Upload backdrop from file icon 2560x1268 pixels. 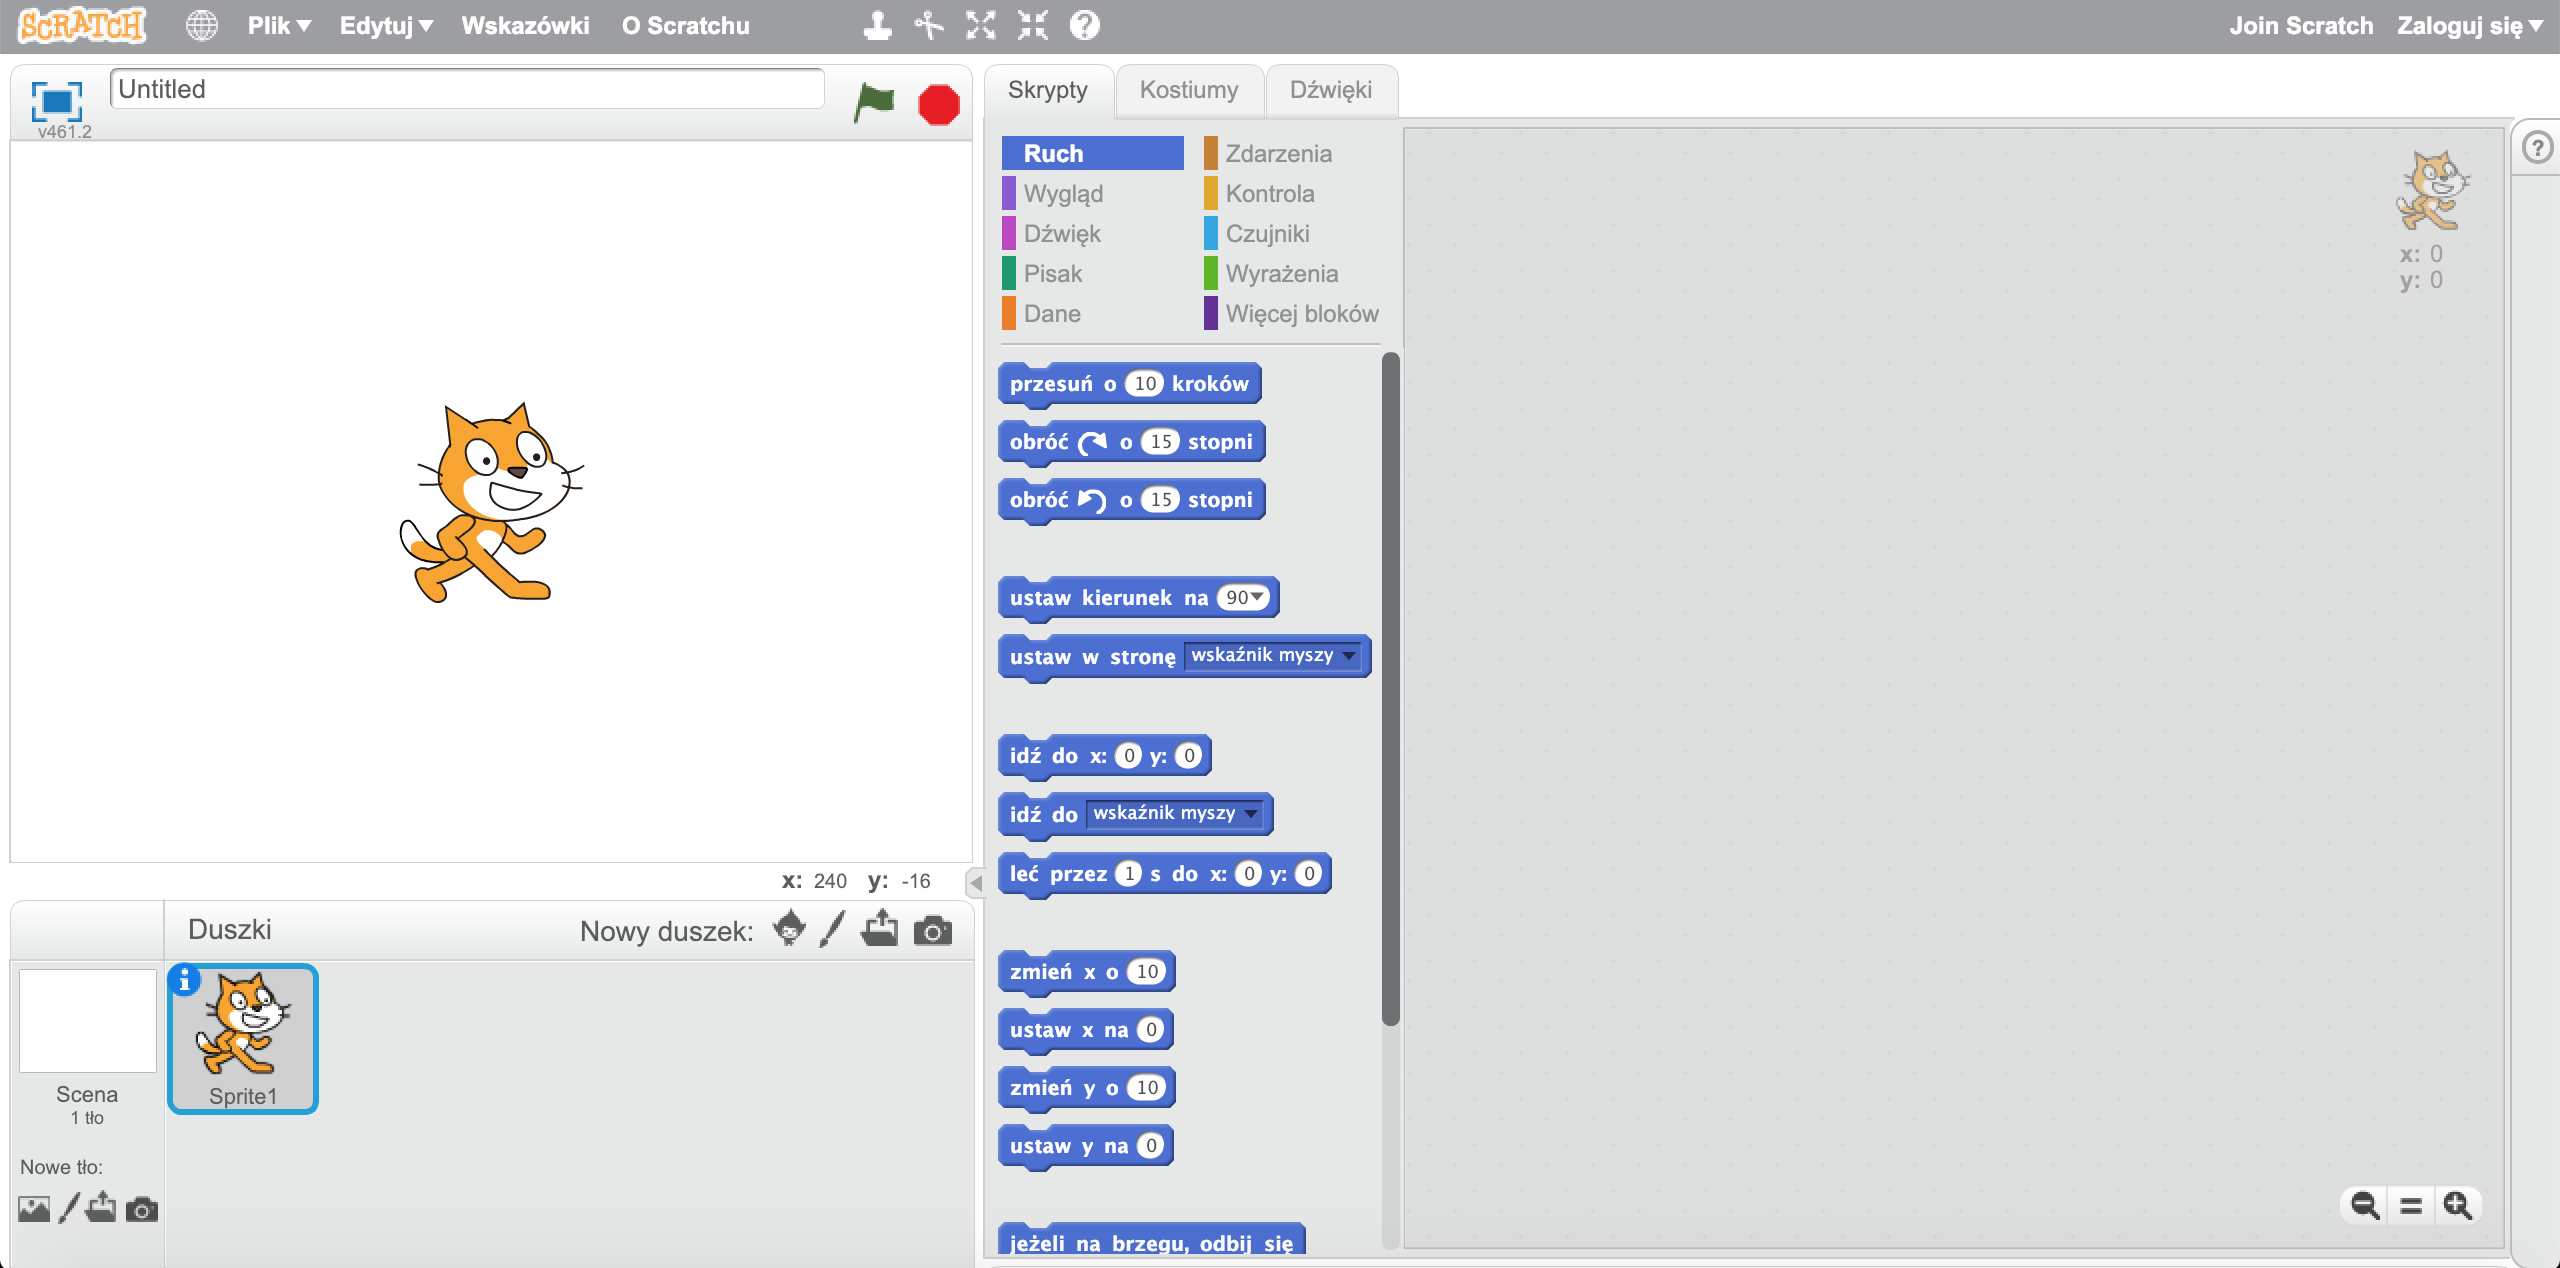tap(101, 1207)
